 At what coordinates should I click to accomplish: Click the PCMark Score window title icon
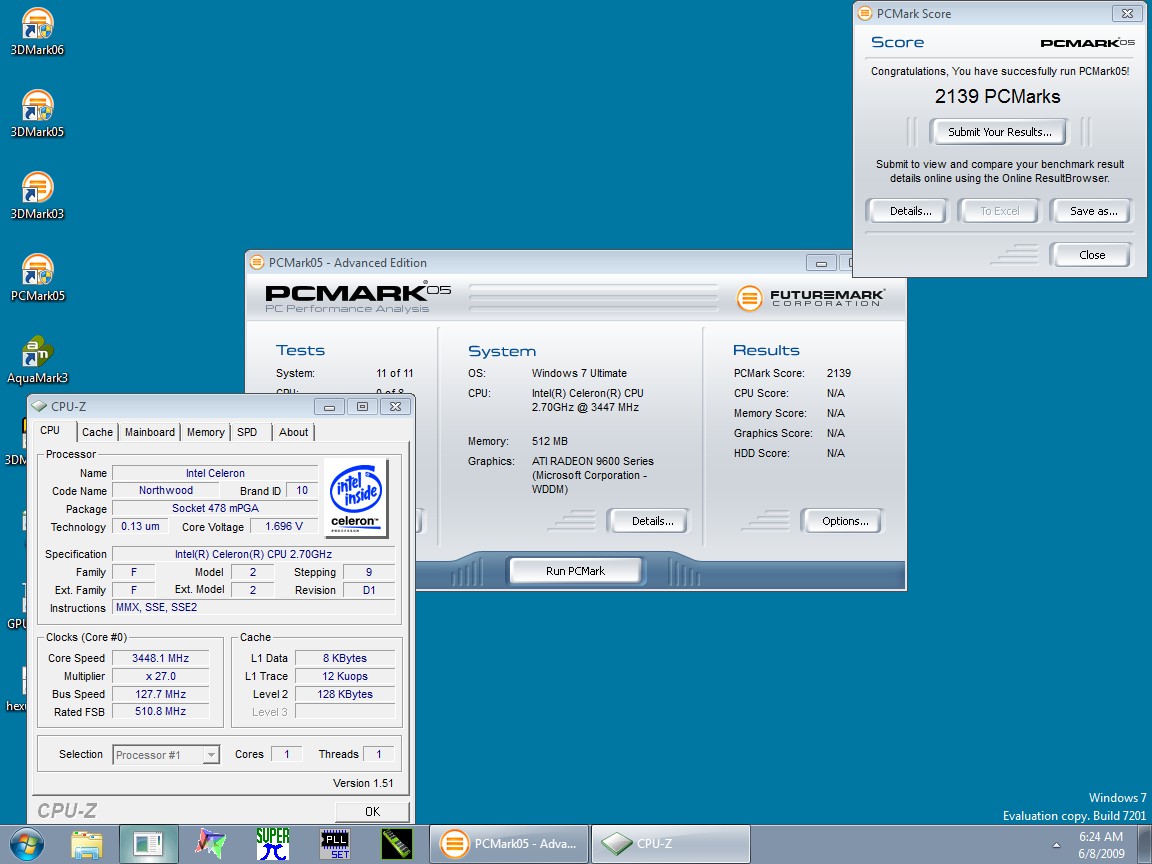tap(865, 13)
